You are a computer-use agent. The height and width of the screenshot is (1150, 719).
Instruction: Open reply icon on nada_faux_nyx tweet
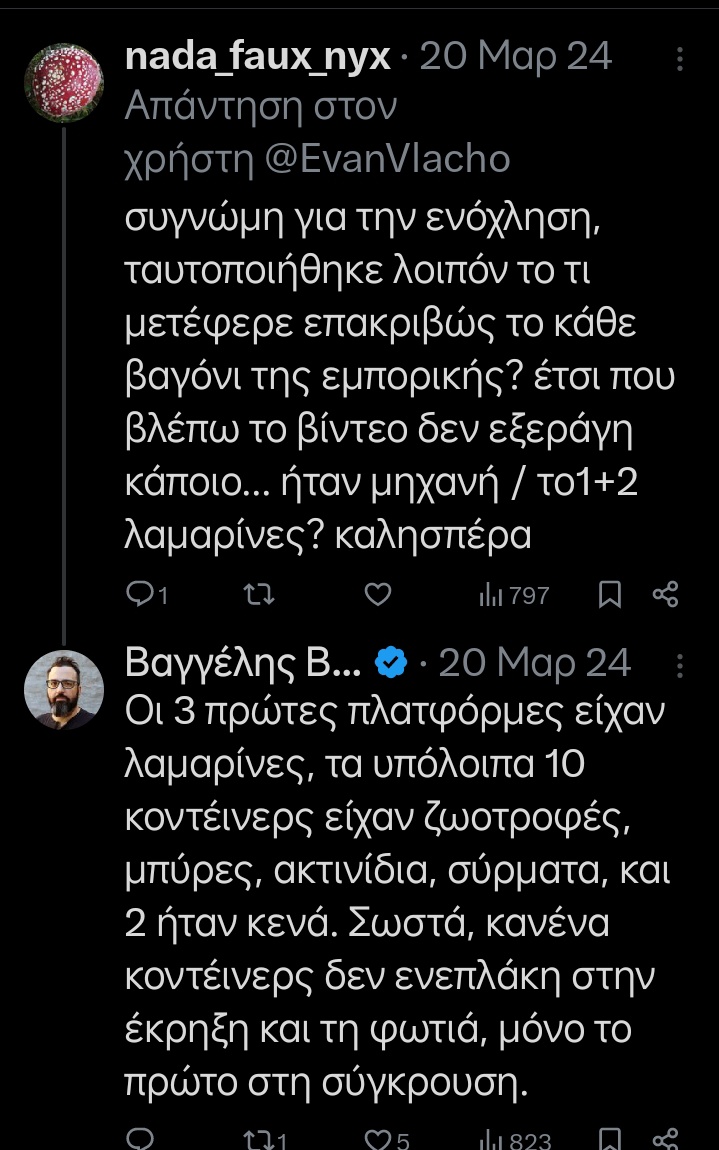click(x=147, y=594)
